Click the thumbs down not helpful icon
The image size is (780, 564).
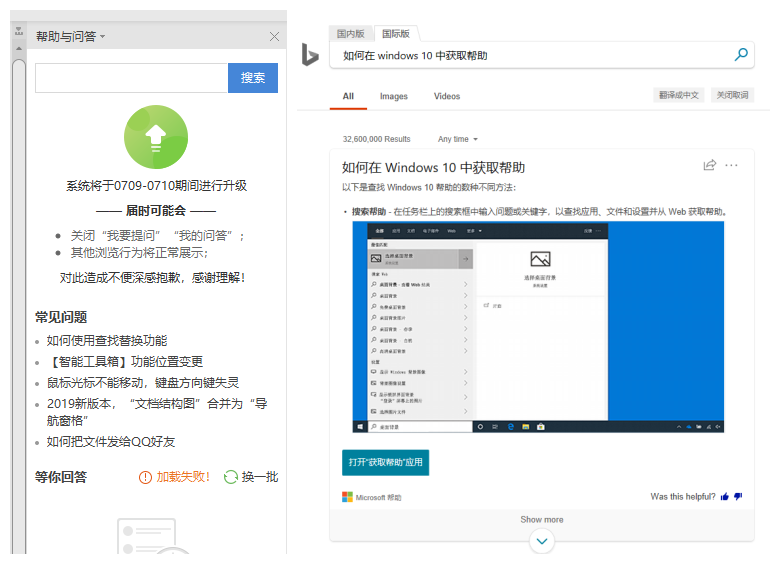738,496
